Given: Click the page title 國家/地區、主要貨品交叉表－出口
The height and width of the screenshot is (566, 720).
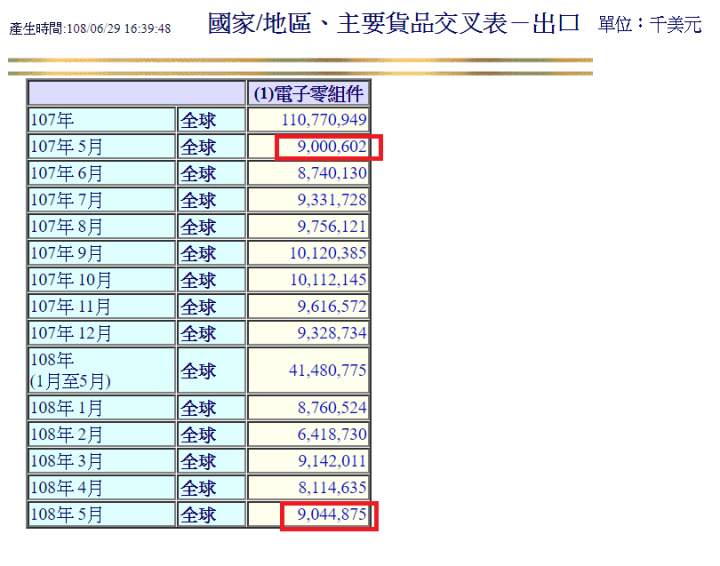Looking at the screenshot, I should (394, 23).
